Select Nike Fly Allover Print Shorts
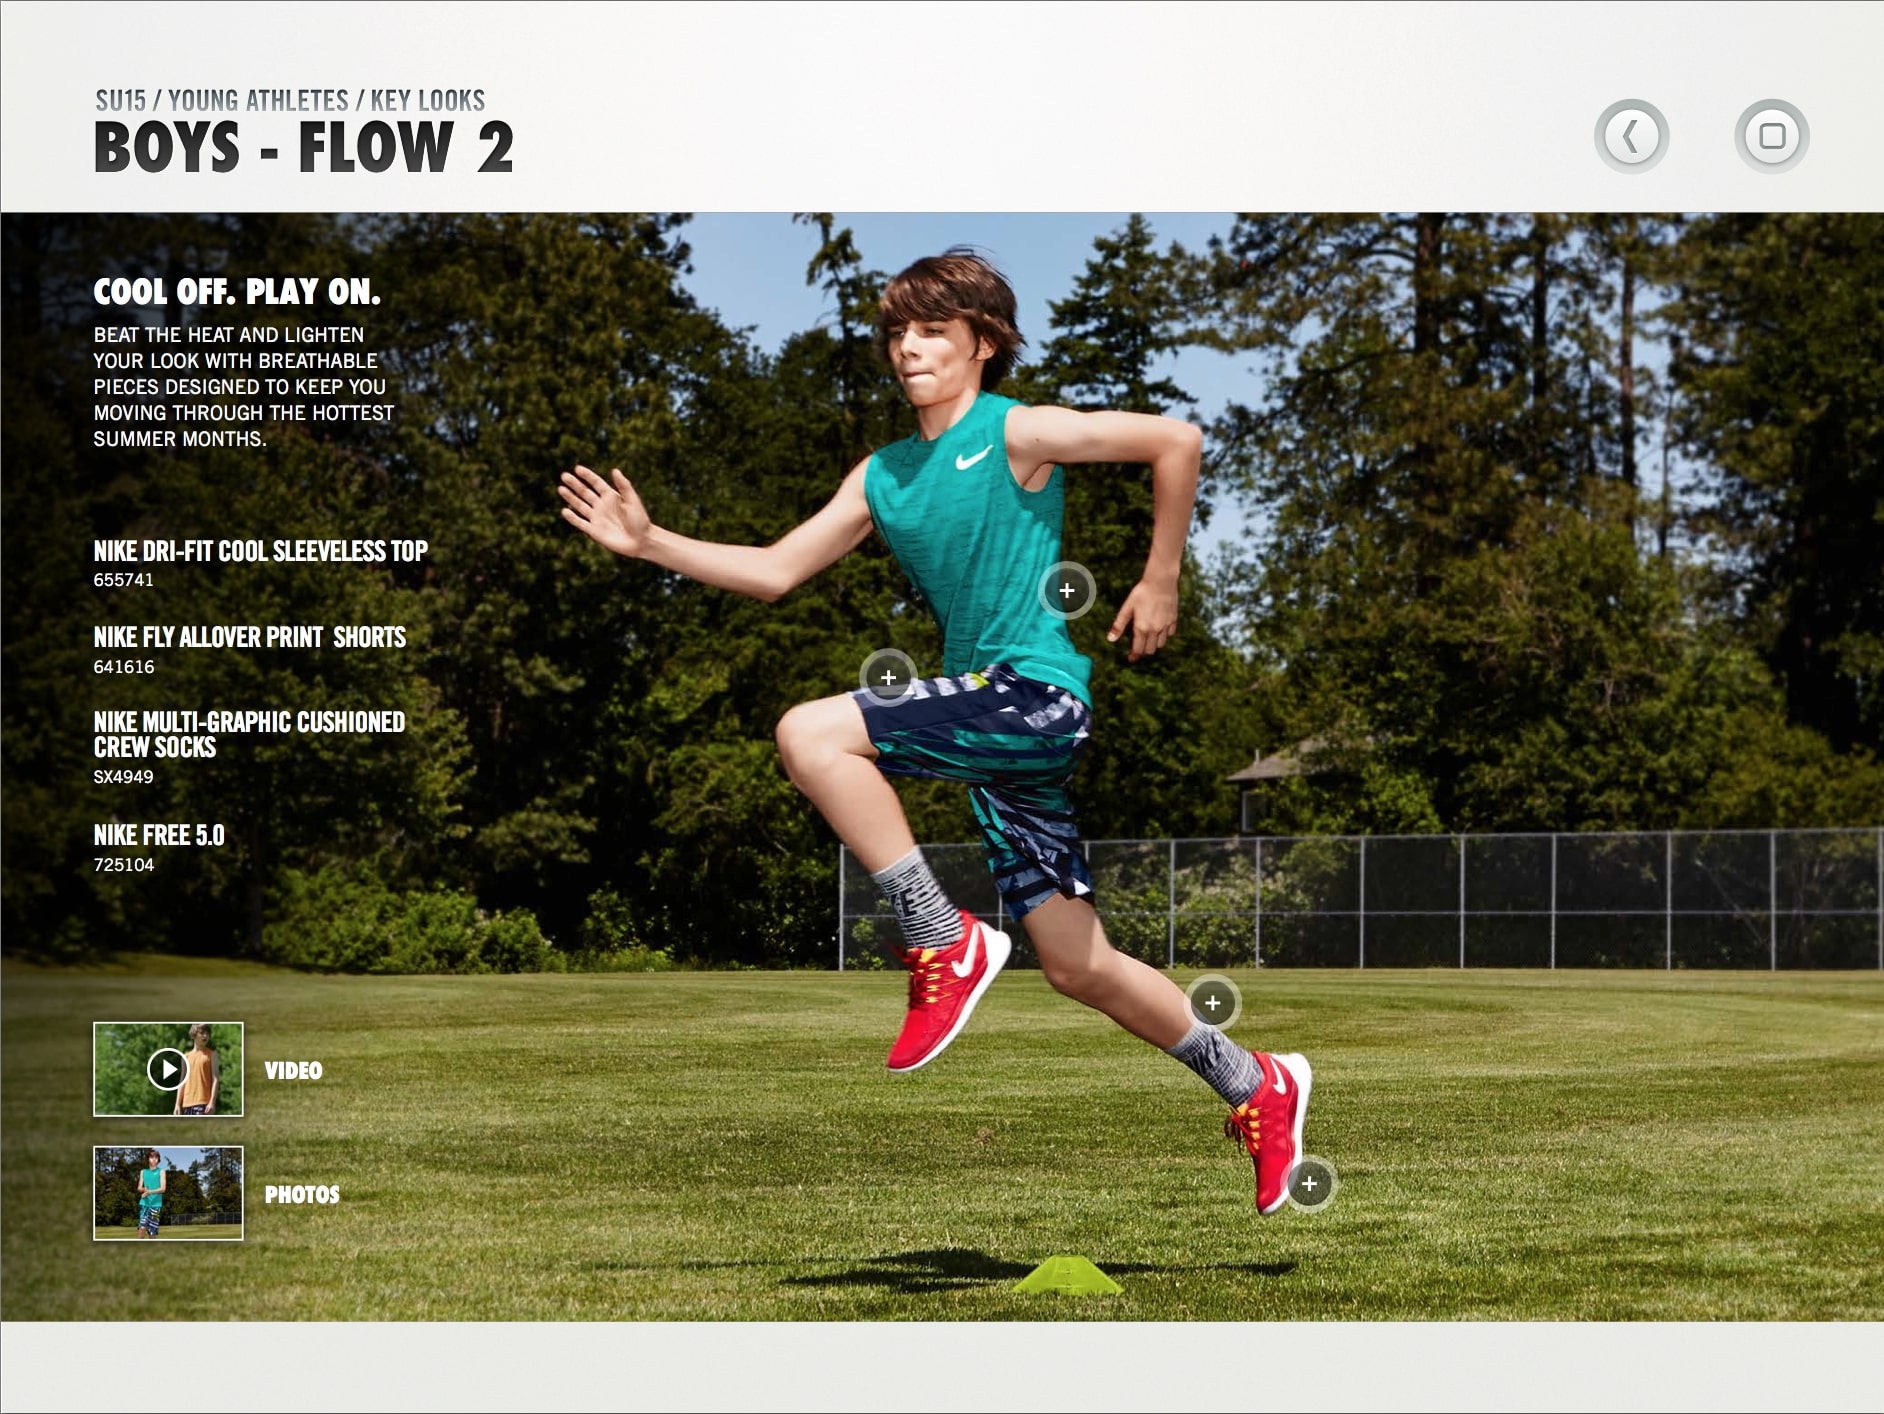This screenshot has height=1414, width=1884. (x=250, y=637)
